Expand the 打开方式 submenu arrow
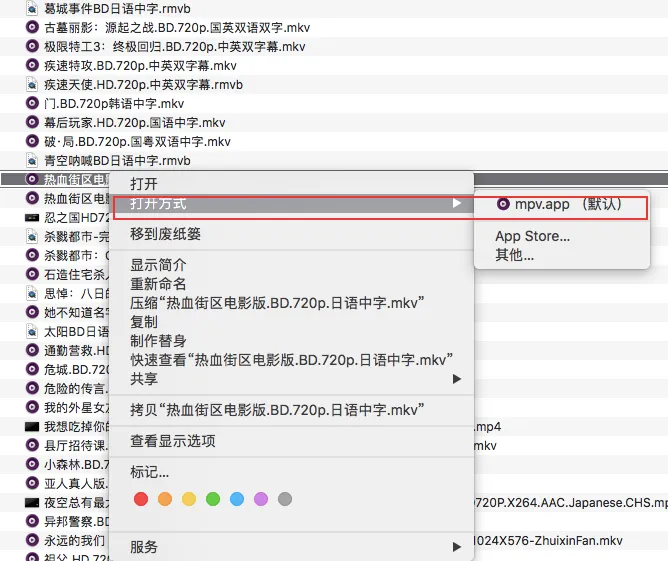The width and height of the screenshot is (668, 561). [x=457, y=203]
